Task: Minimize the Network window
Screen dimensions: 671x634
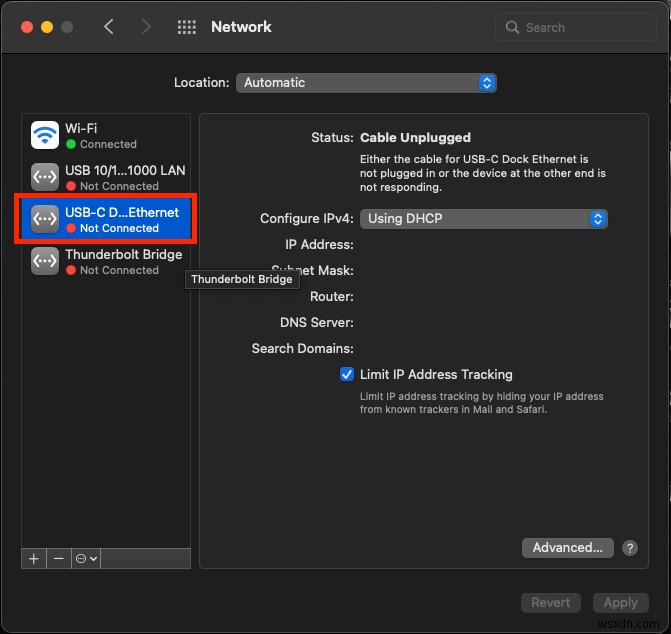Action: [47, 27]
